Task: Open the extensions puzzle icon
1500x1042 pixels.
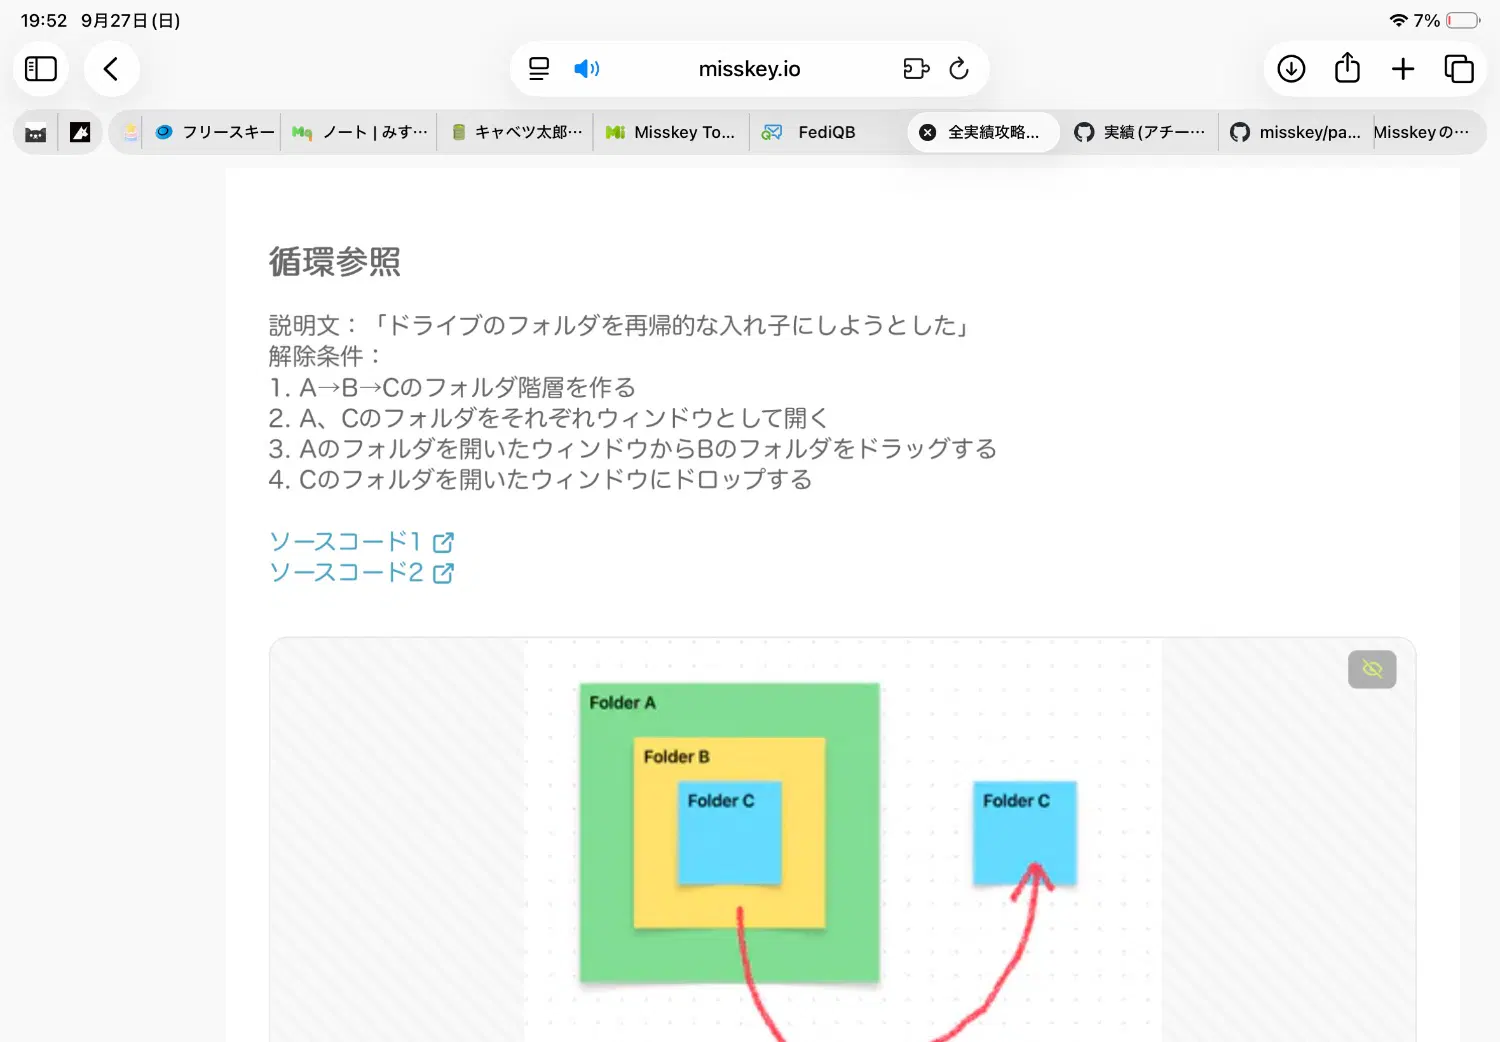Action: 916,69
